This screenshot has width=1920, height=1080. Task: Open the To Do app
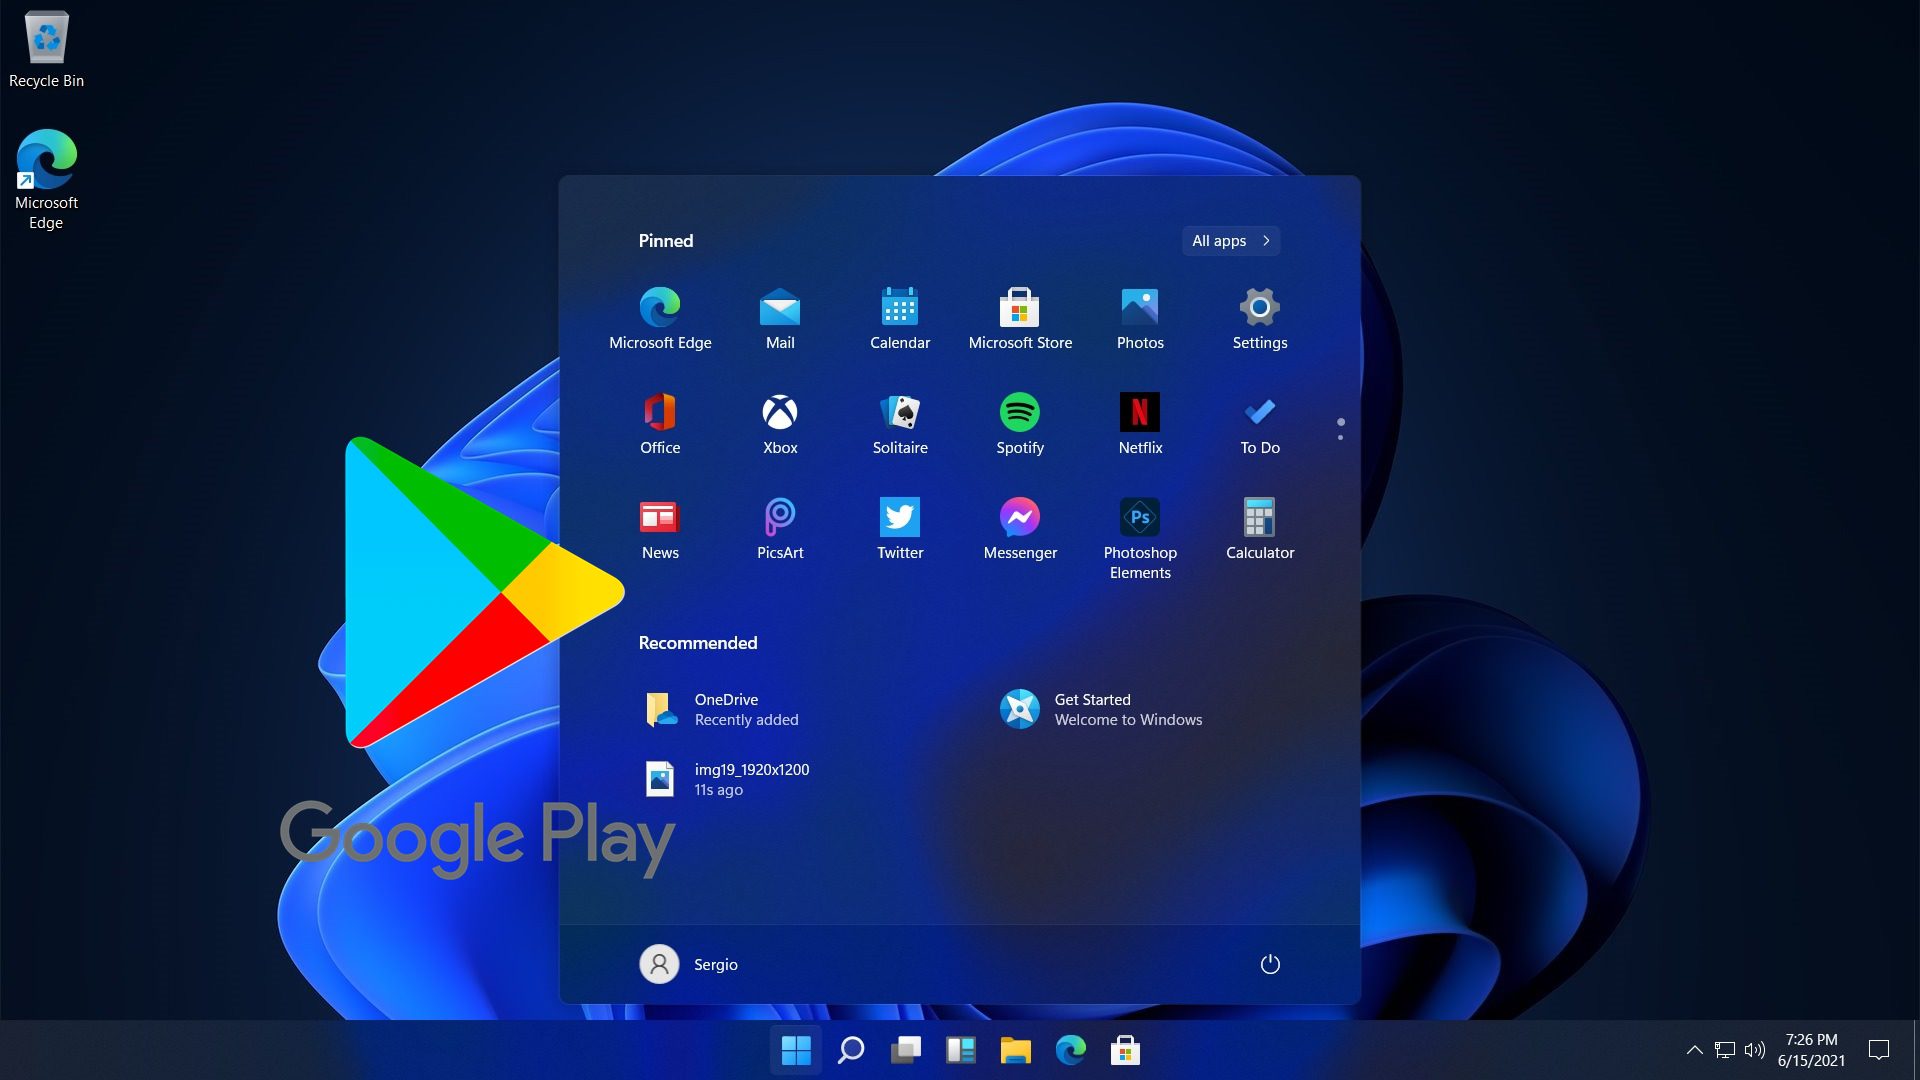click(x=1260, y=423)
